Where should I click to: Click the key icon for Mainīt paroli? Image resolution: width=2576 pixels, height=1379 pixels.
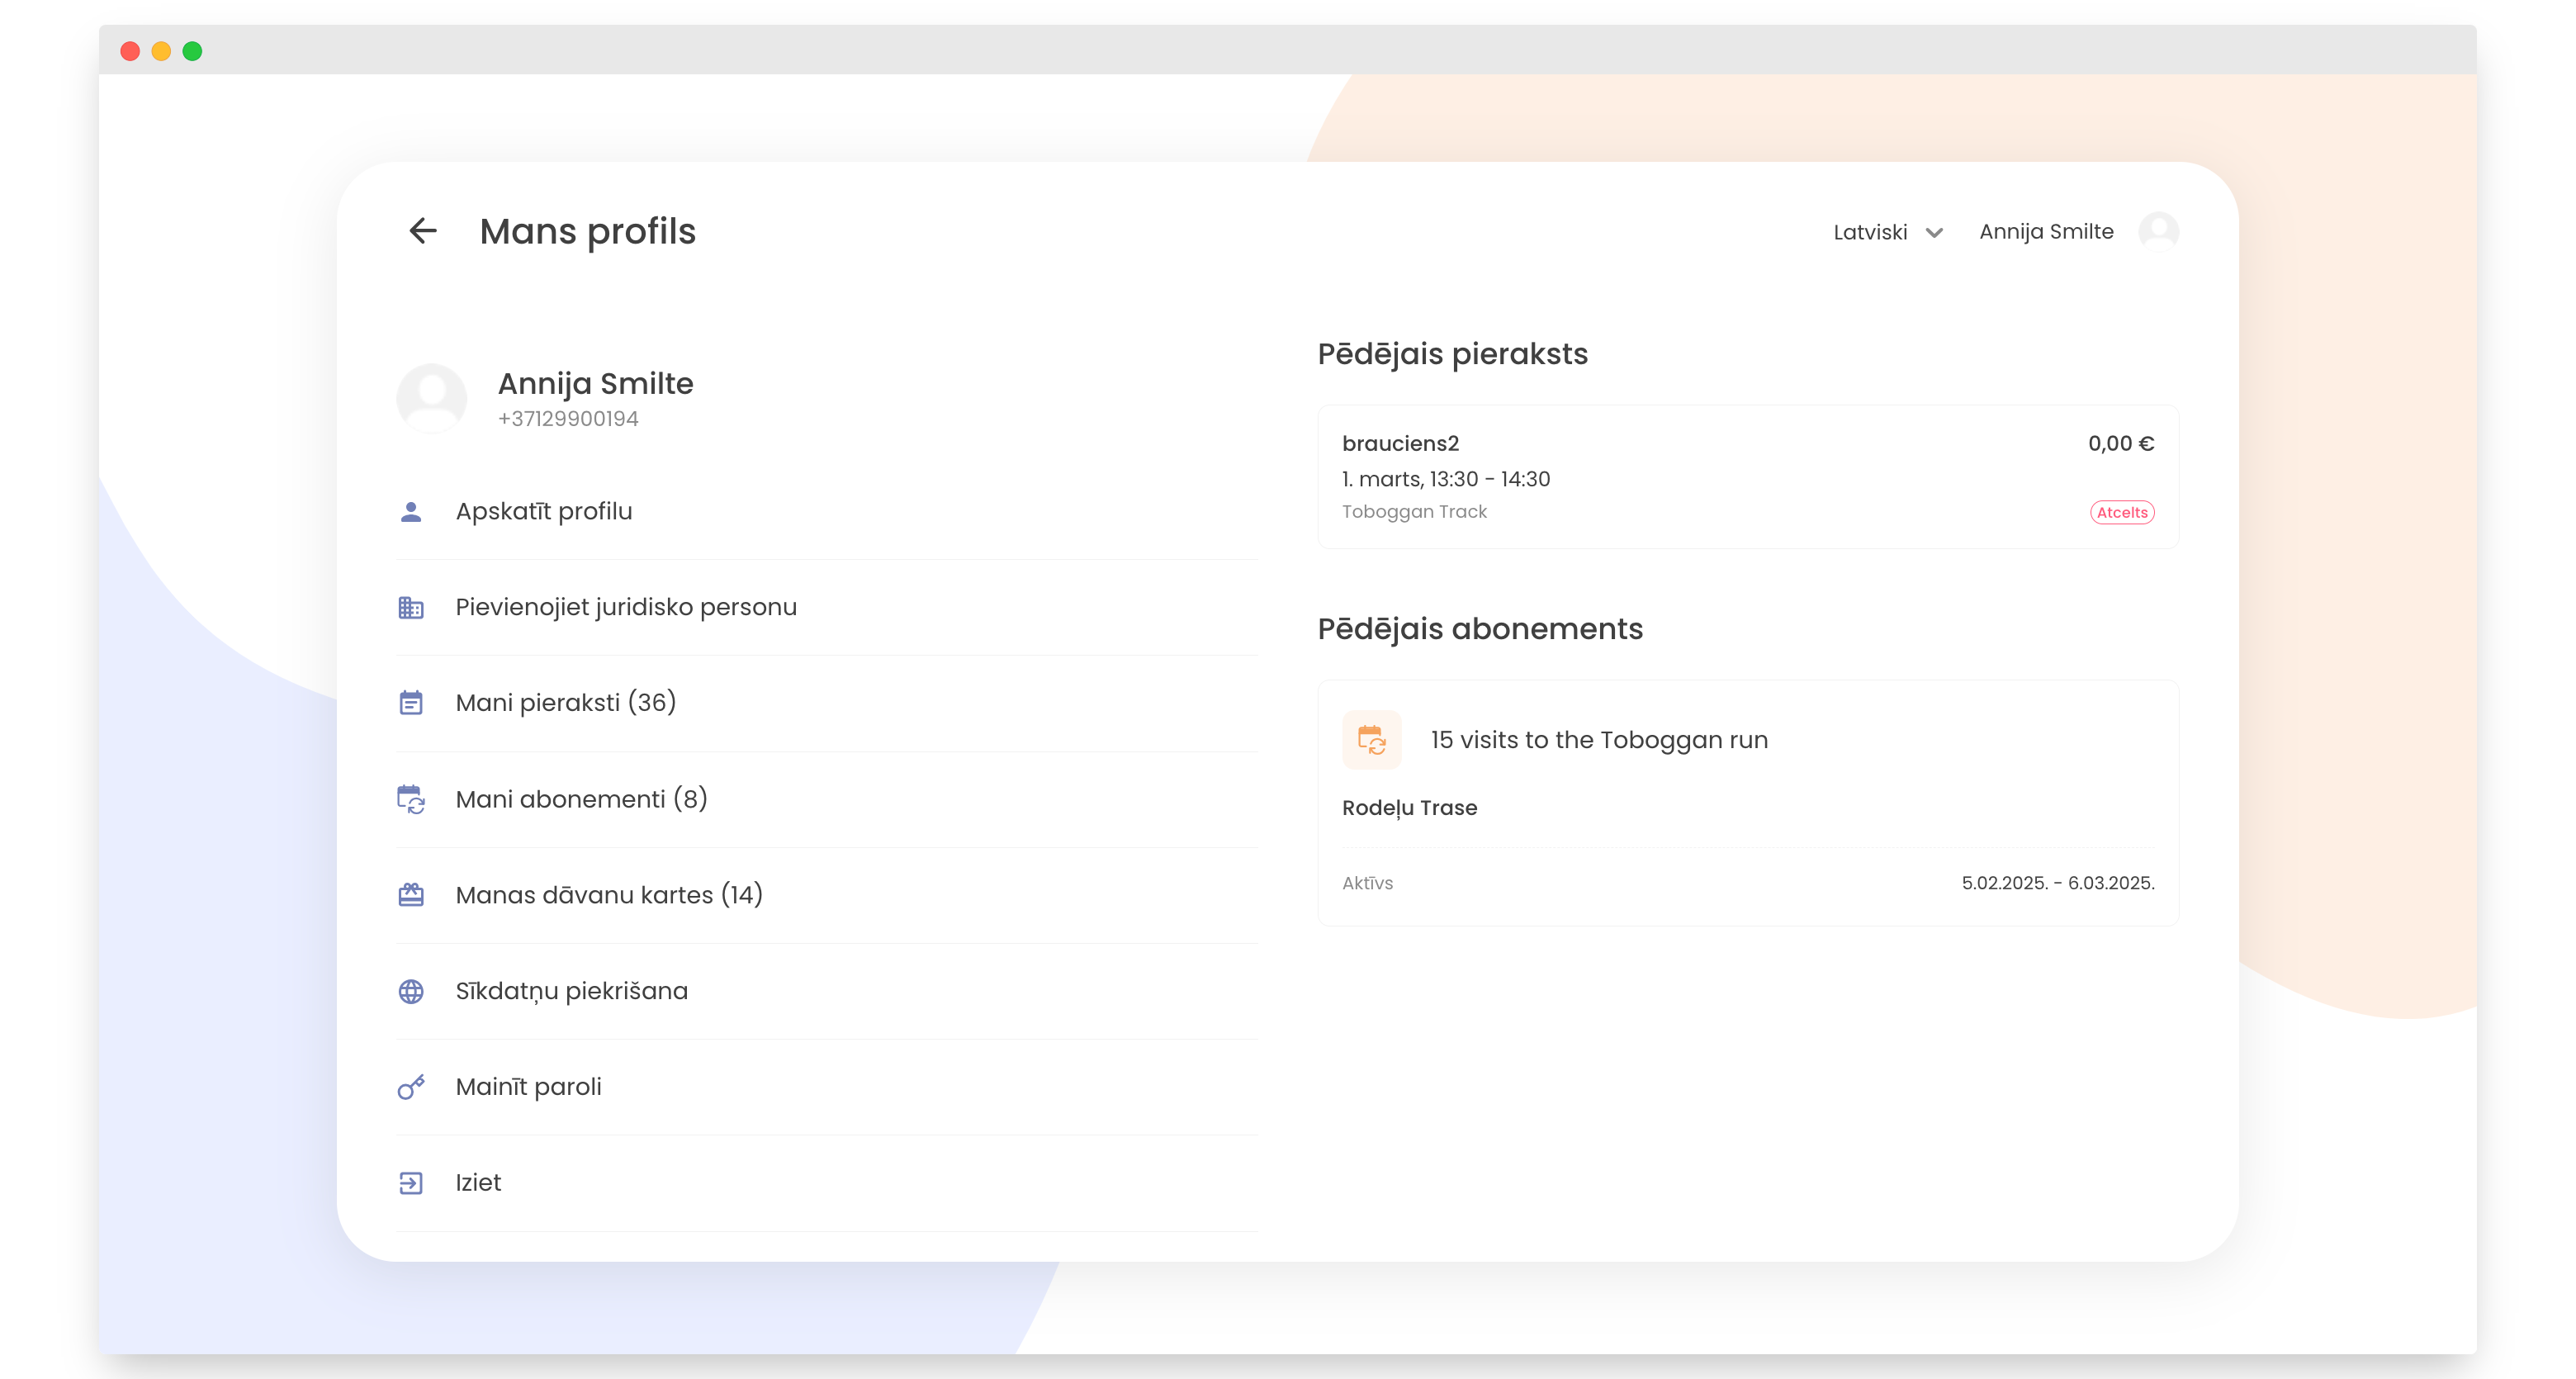[411, 1087]
